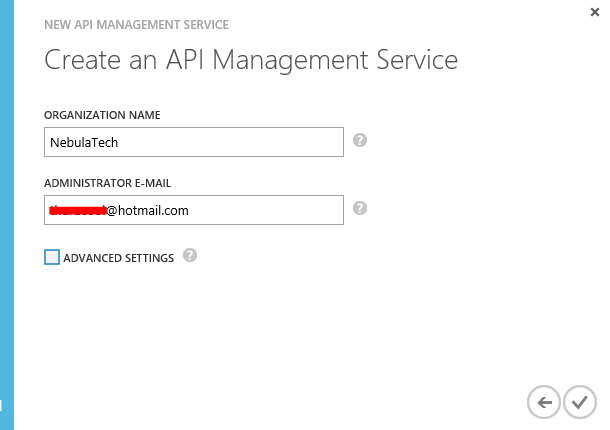610x430 pixels.
Task: Click the help icon beside Administrator E-mail
Action: [x=361, y=209]
